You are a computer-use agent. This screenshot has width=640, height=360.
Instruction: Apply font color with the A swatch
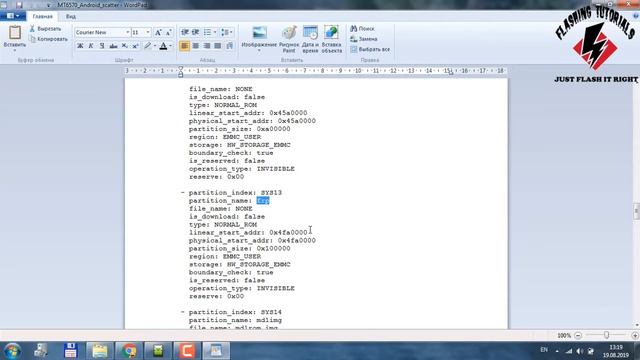click(163, 46)
